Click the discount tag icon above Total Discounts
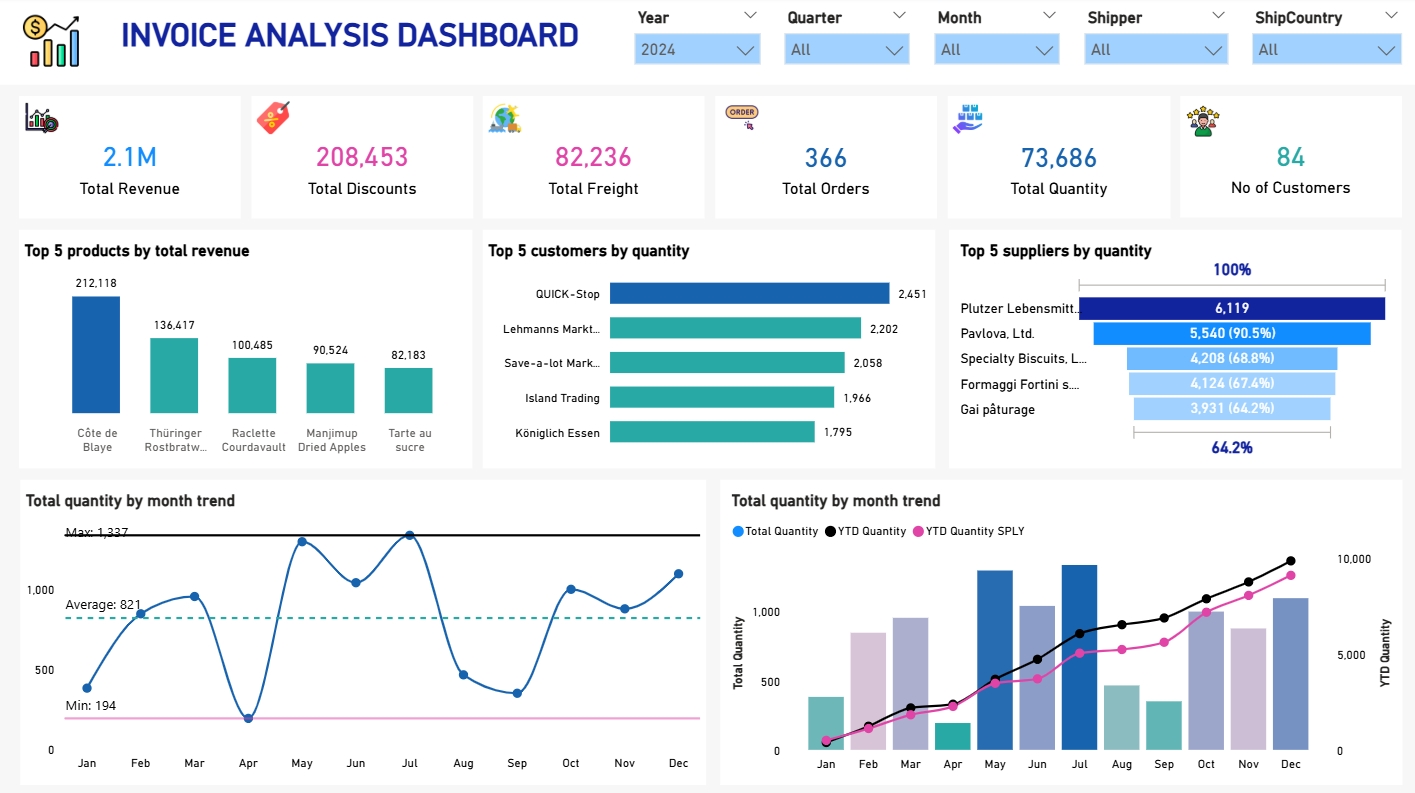This screenshot has width=1415, height=793. point(273,118)
